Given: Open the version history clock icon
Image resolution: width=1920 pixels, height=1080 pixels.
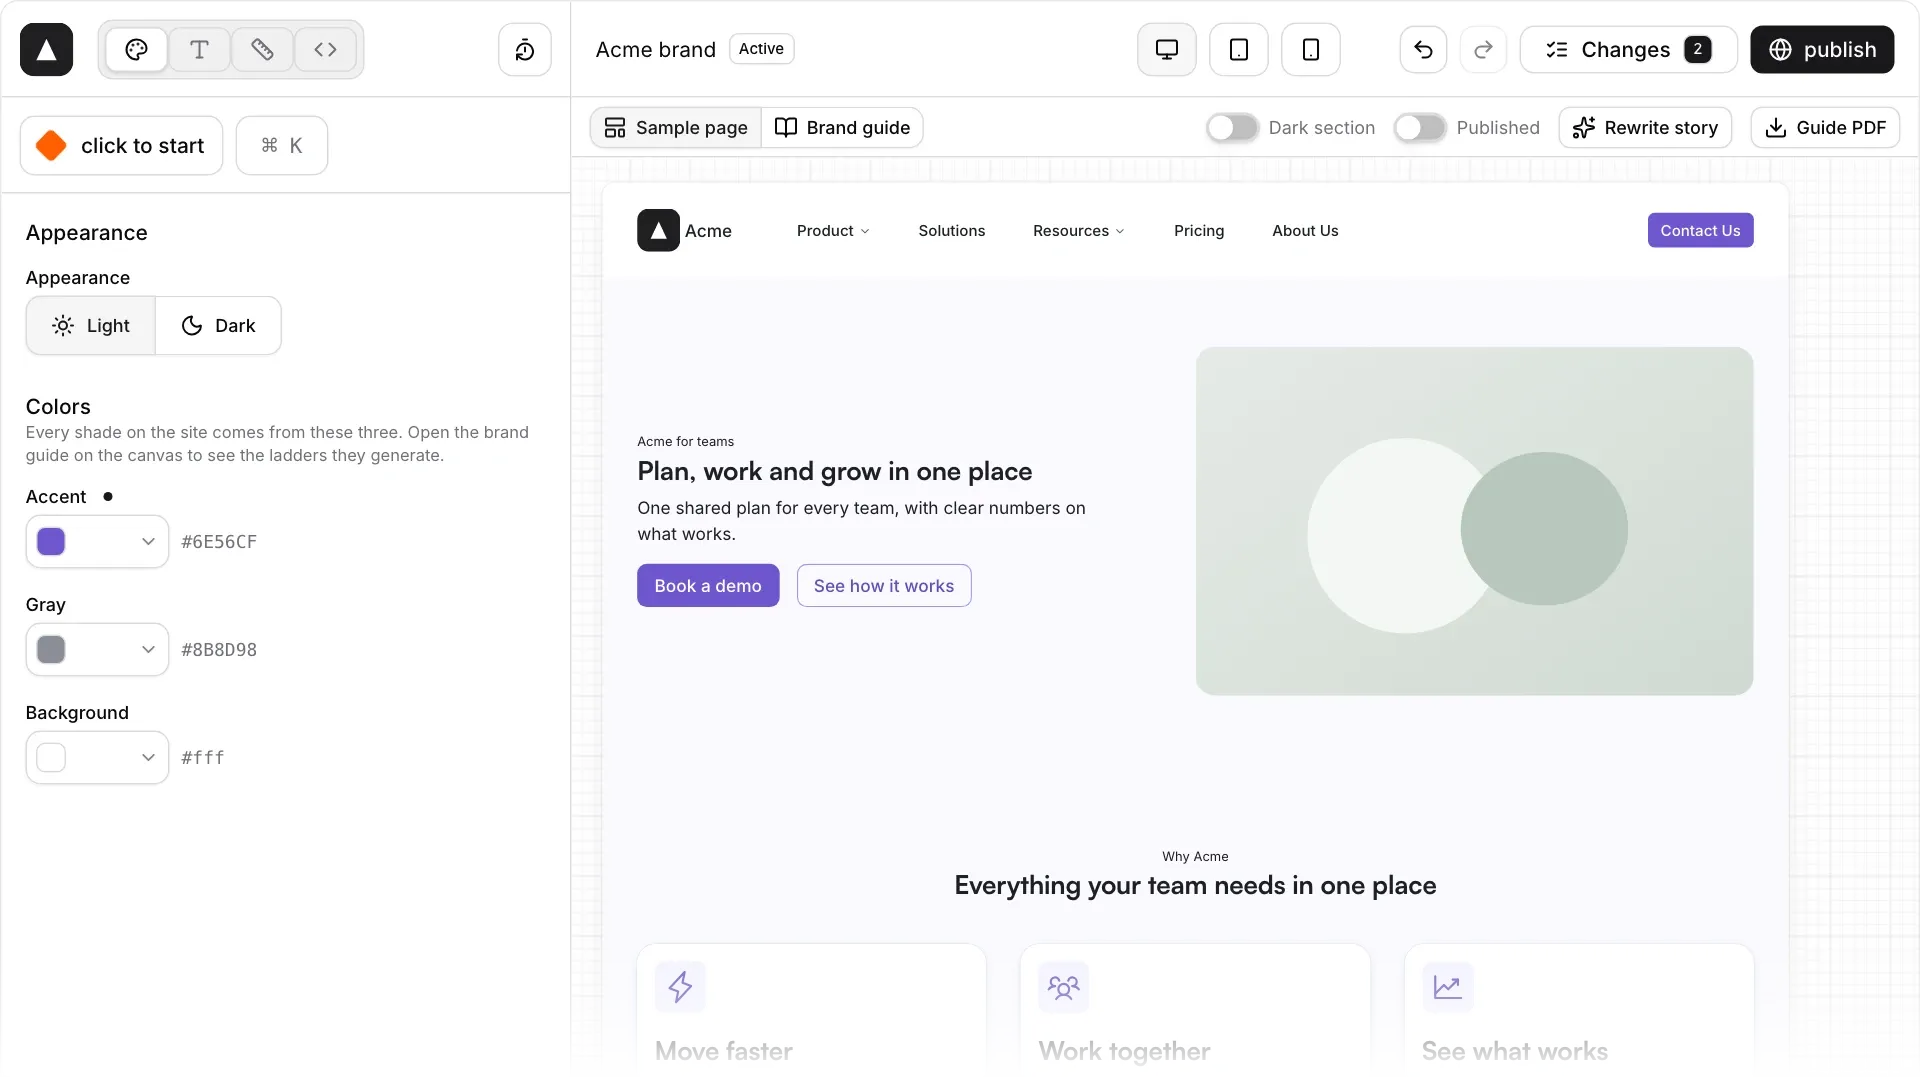Looking at the screenshot, I should coord(525,49).
